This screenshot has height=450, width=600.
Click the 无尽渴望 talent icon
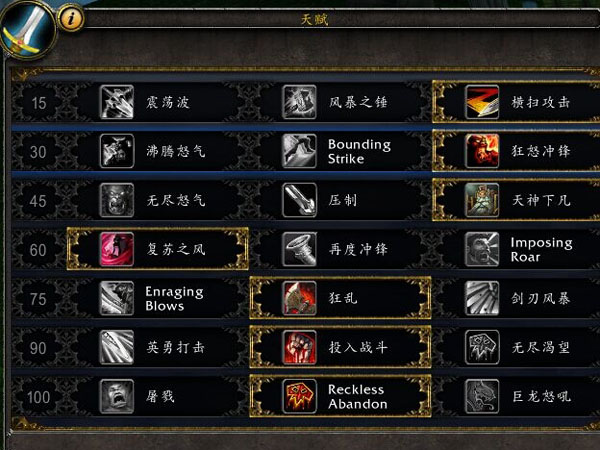click(x=482, y=347)
